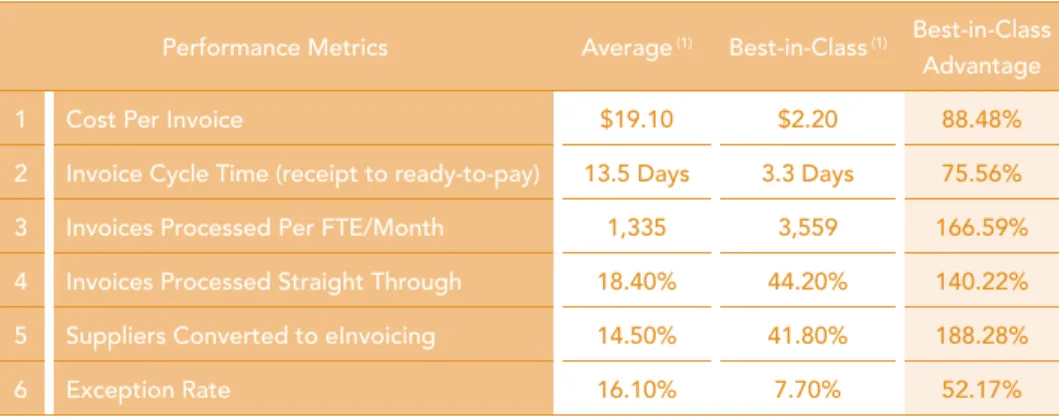1059x420 pixels.
Task: Click the 41.80% eInvoicing cell
Action: 807,336
